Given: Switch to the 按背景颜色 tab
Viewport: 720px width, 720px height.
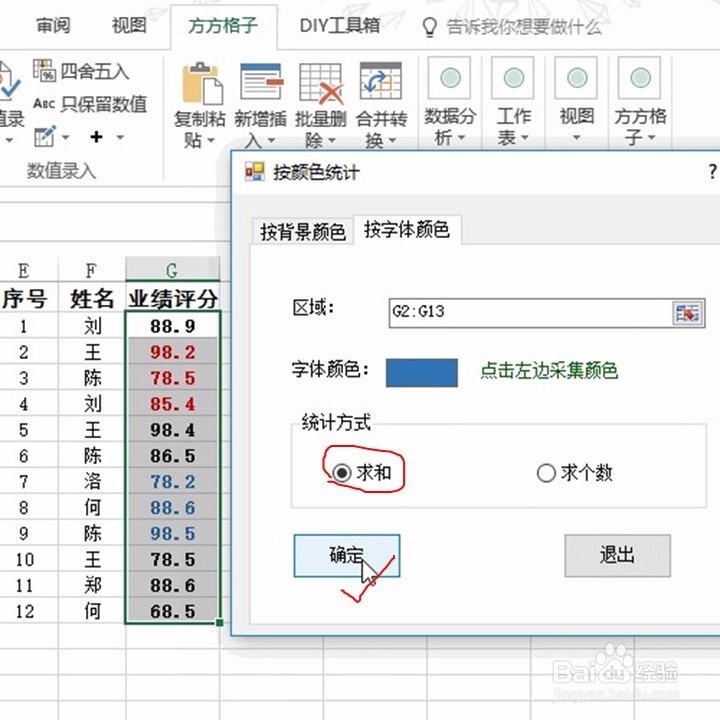Looking at the screenshot, I should click(303, 231).
